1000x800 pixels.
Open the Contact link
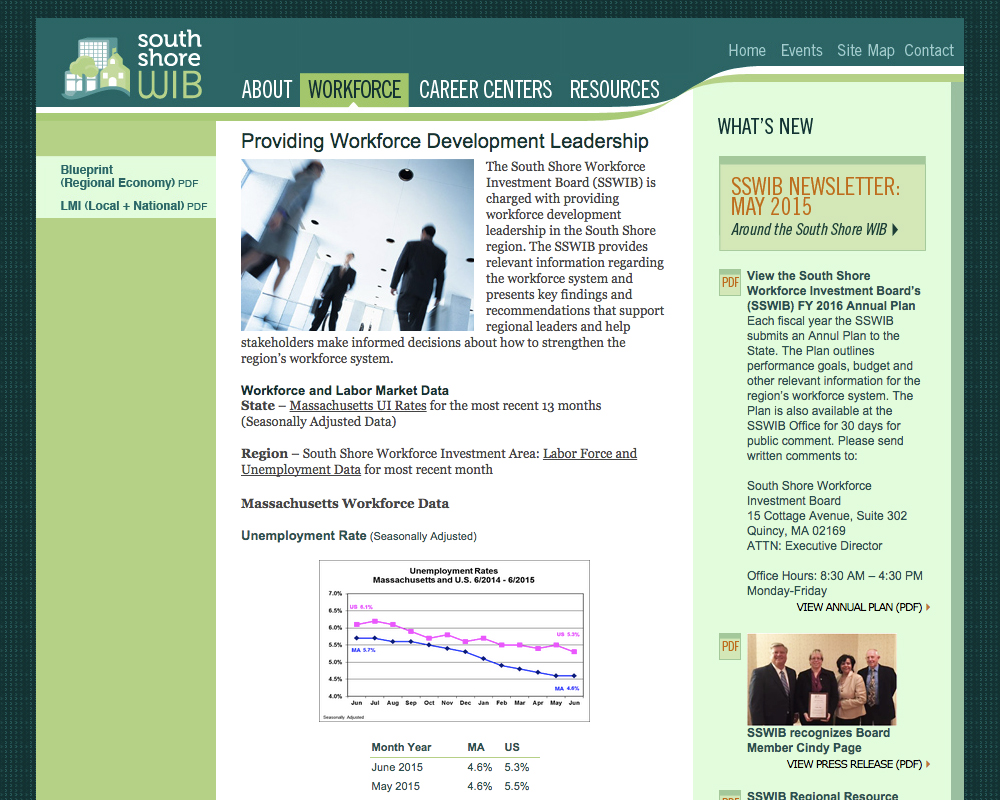(929, 50)
